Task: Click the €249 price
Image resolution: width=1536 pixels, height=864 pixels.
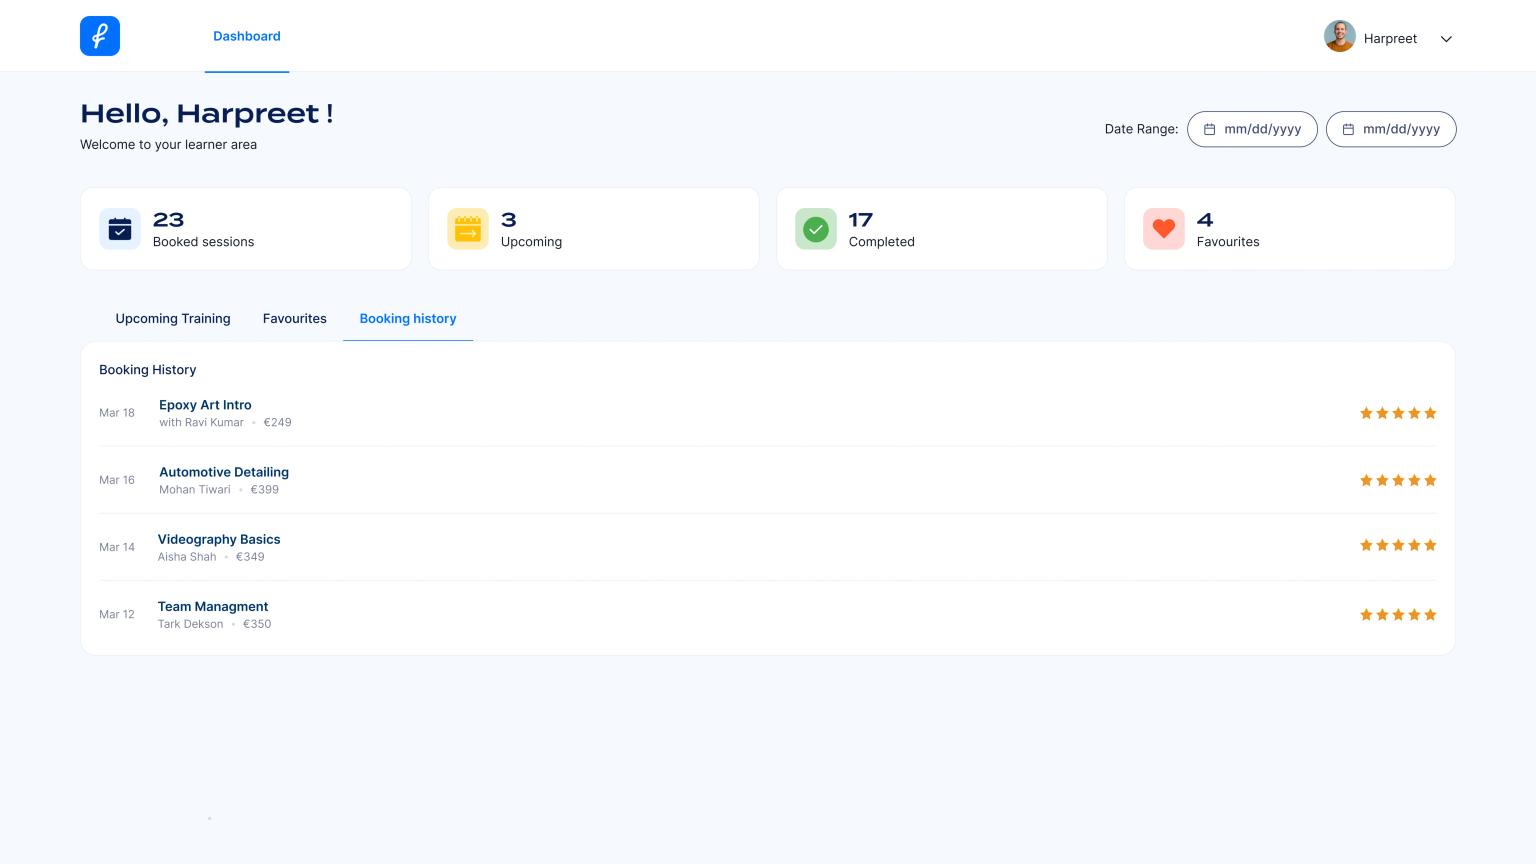Action: coord(278,422)
